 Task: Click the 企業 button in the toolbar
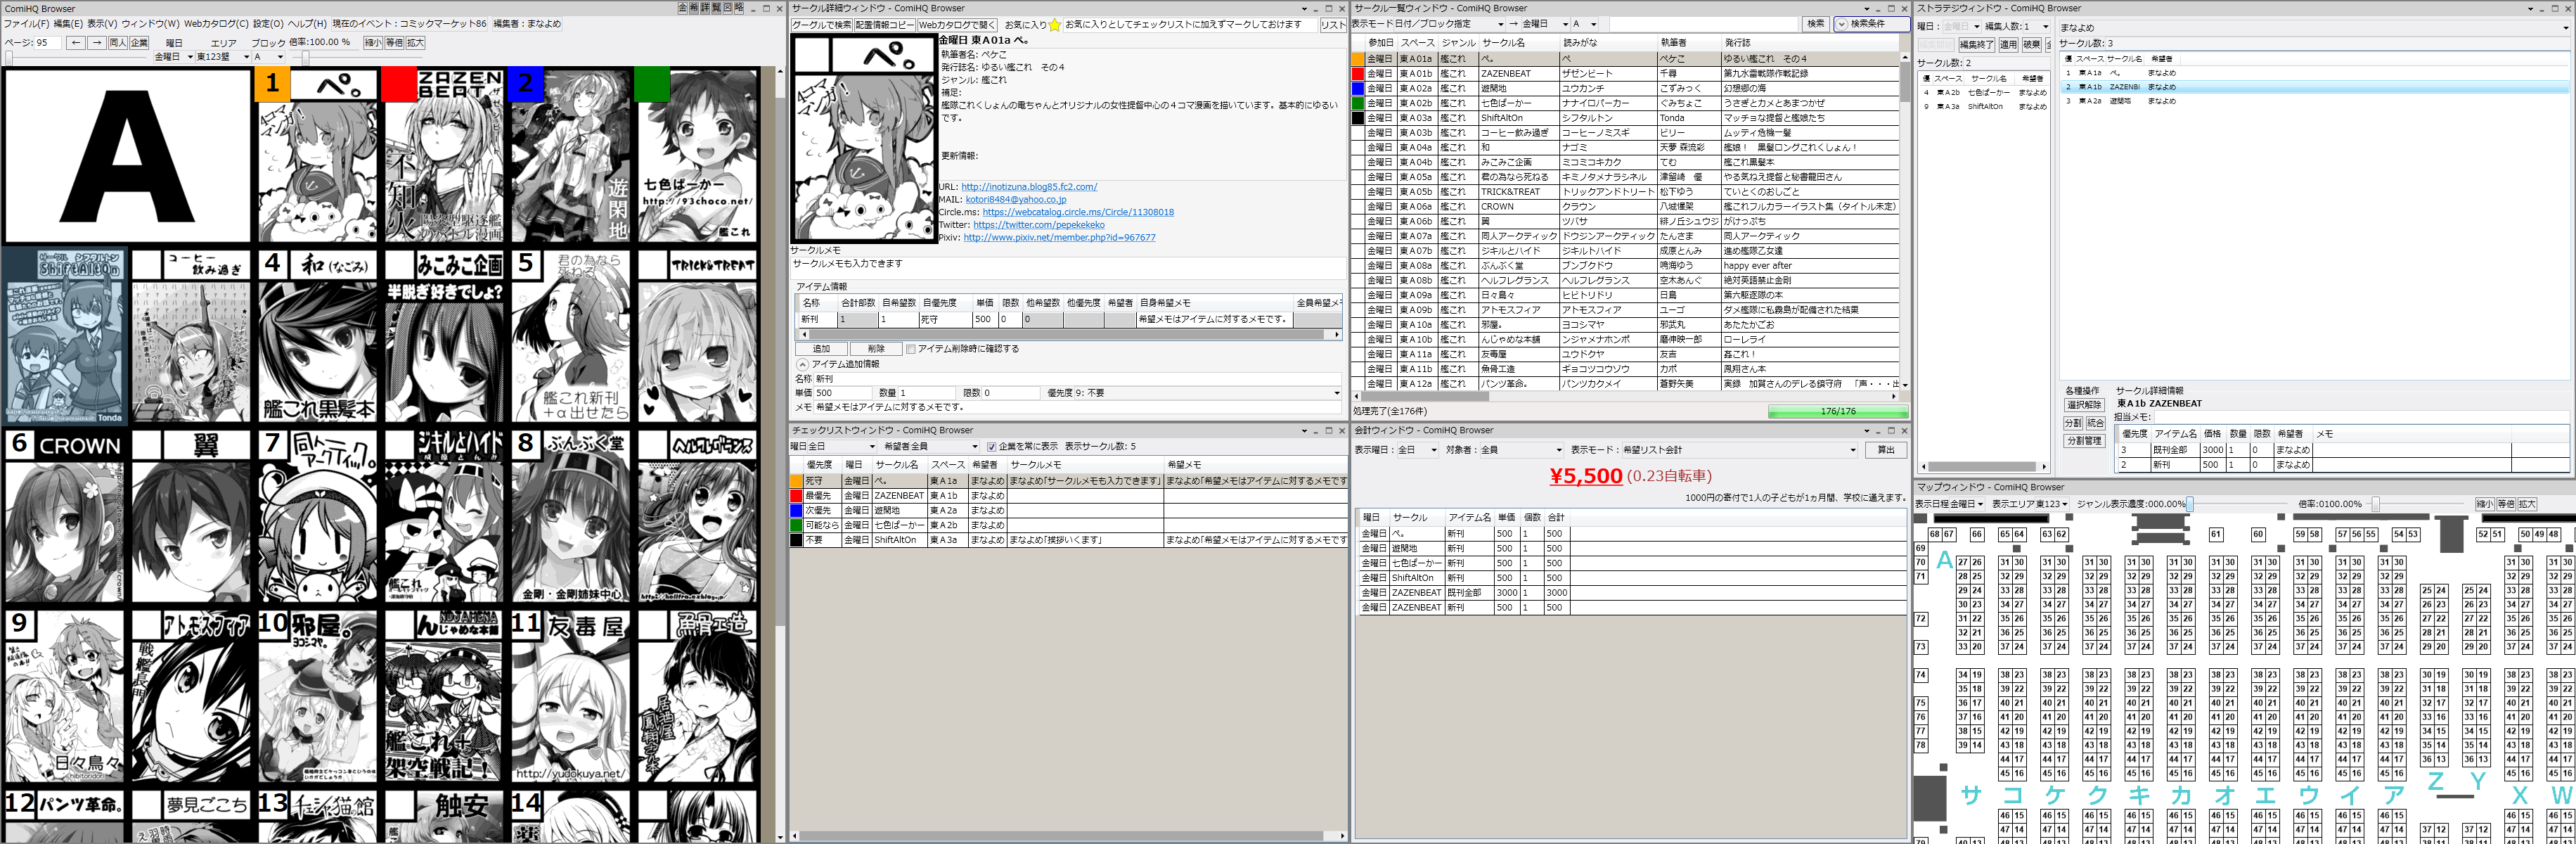click(x=139, y=43)
